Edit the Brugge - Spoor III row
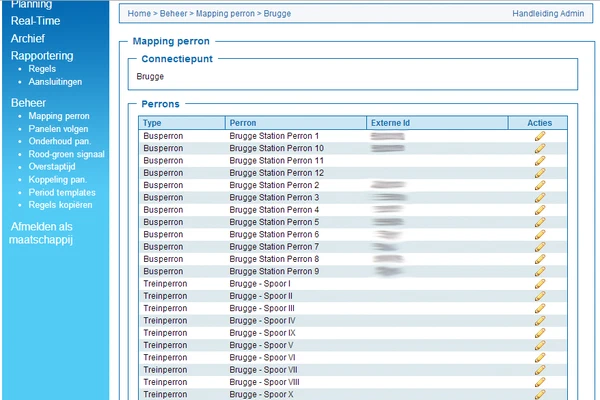The height and width of the screenshot is (400, 600). pyautogui.click(x=540, y=308)
